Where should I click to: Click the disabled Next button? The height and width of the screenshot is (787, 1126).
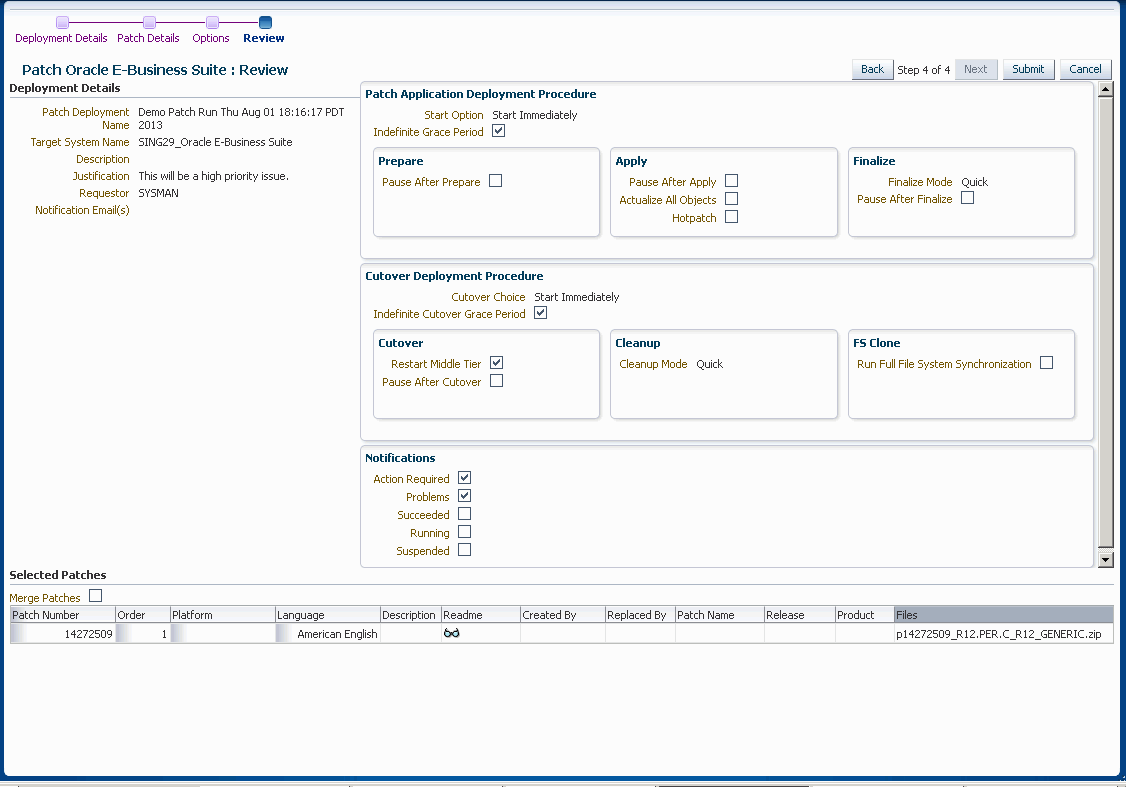click(x=975, y=69)
